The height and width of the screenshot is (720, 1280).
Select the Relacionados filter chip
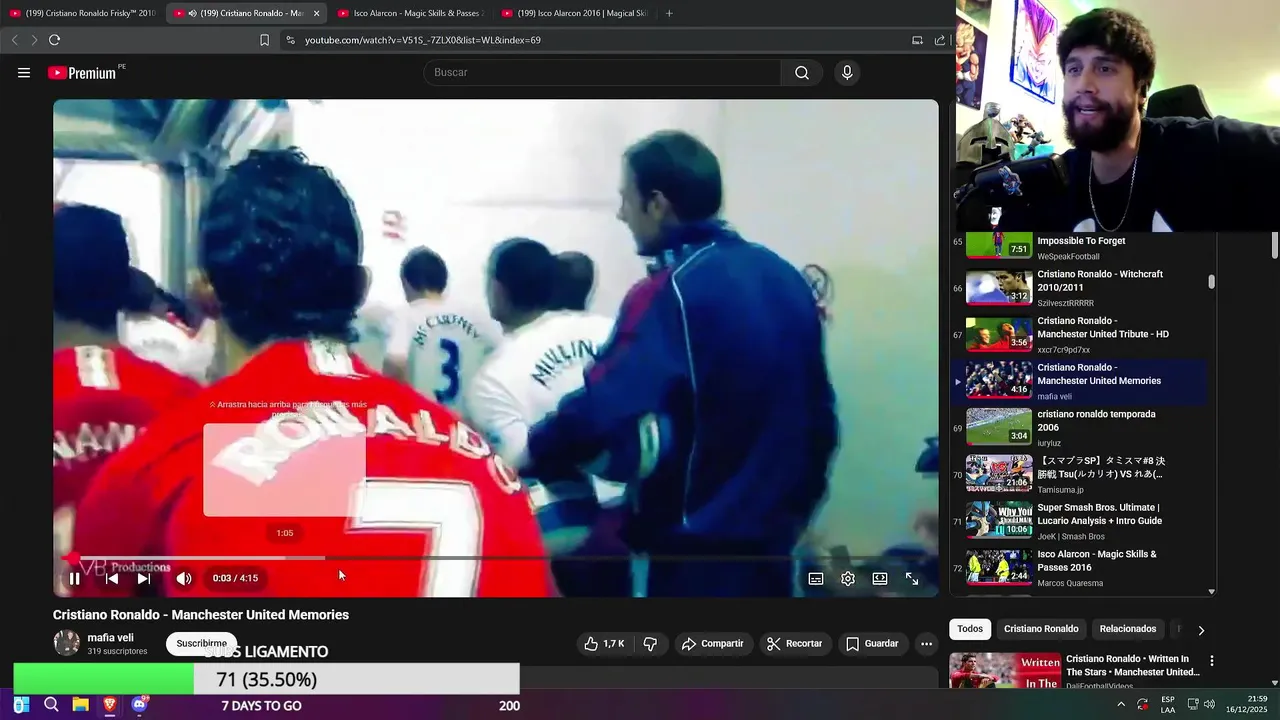tap(1128, 629)
